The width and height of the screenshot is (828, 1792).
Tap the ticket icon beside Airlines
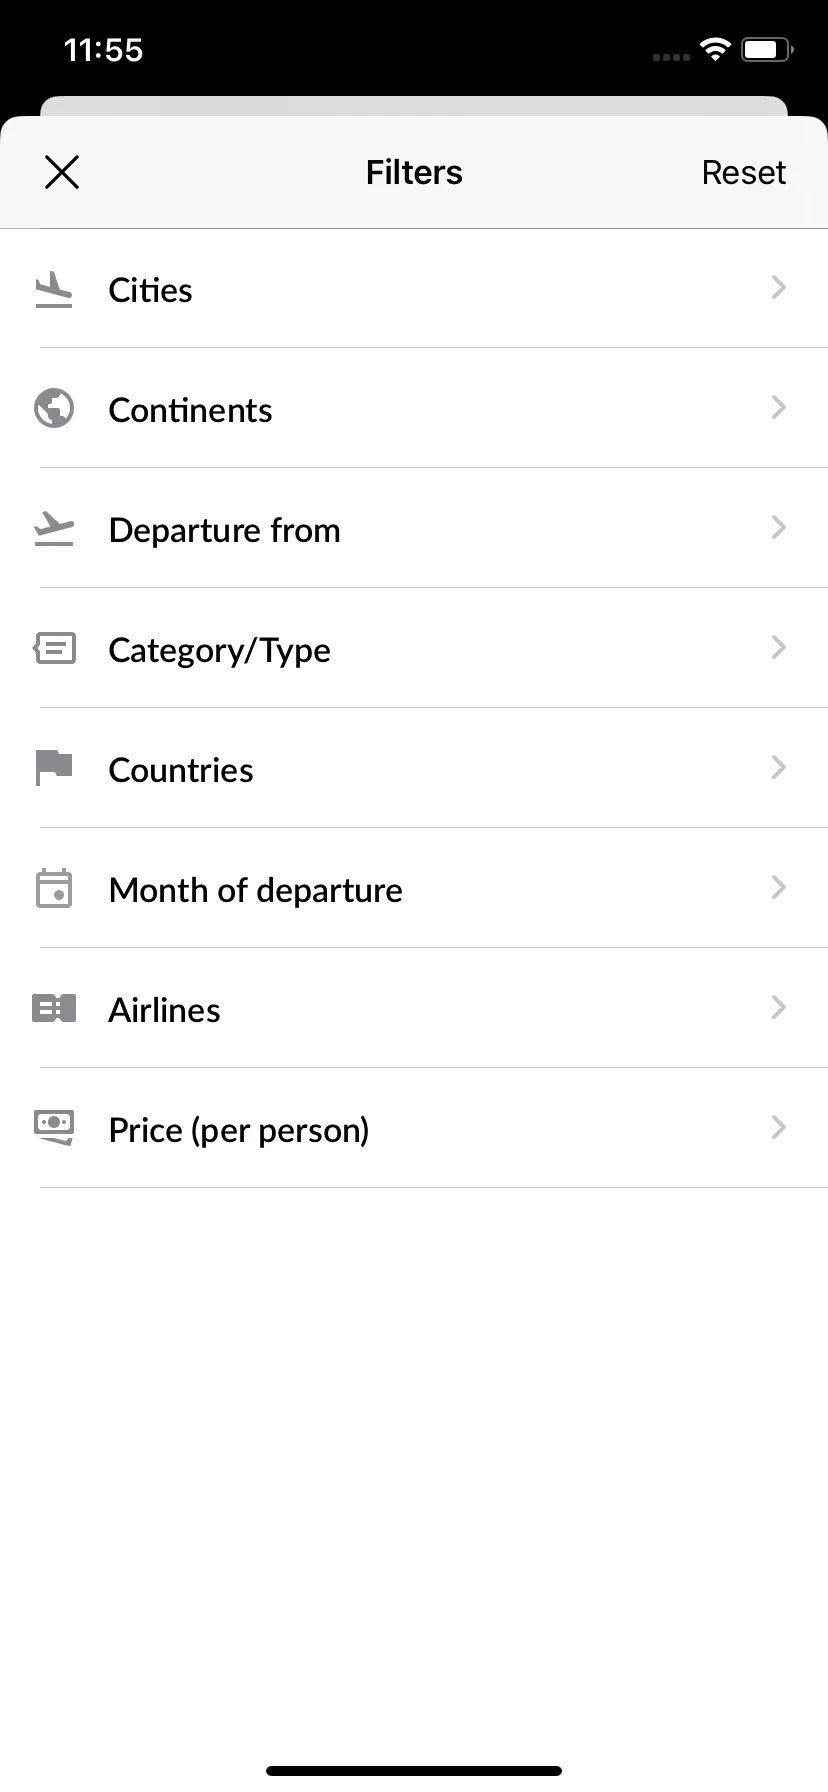[x=54, y=1008]
